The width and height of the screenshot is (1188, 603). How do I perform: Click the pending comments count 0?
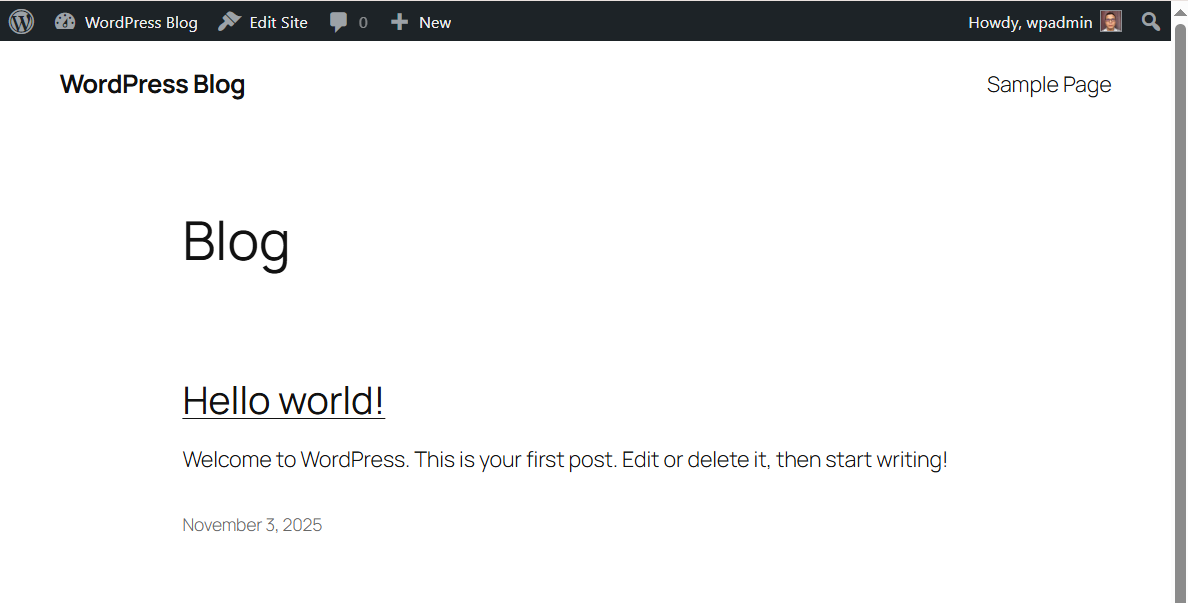tap(363, 22)
